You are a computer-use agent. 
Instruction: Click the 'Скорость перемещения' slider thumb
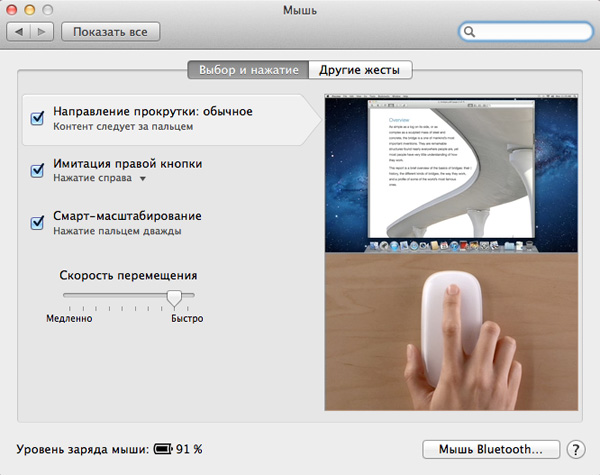click(175, 297)
